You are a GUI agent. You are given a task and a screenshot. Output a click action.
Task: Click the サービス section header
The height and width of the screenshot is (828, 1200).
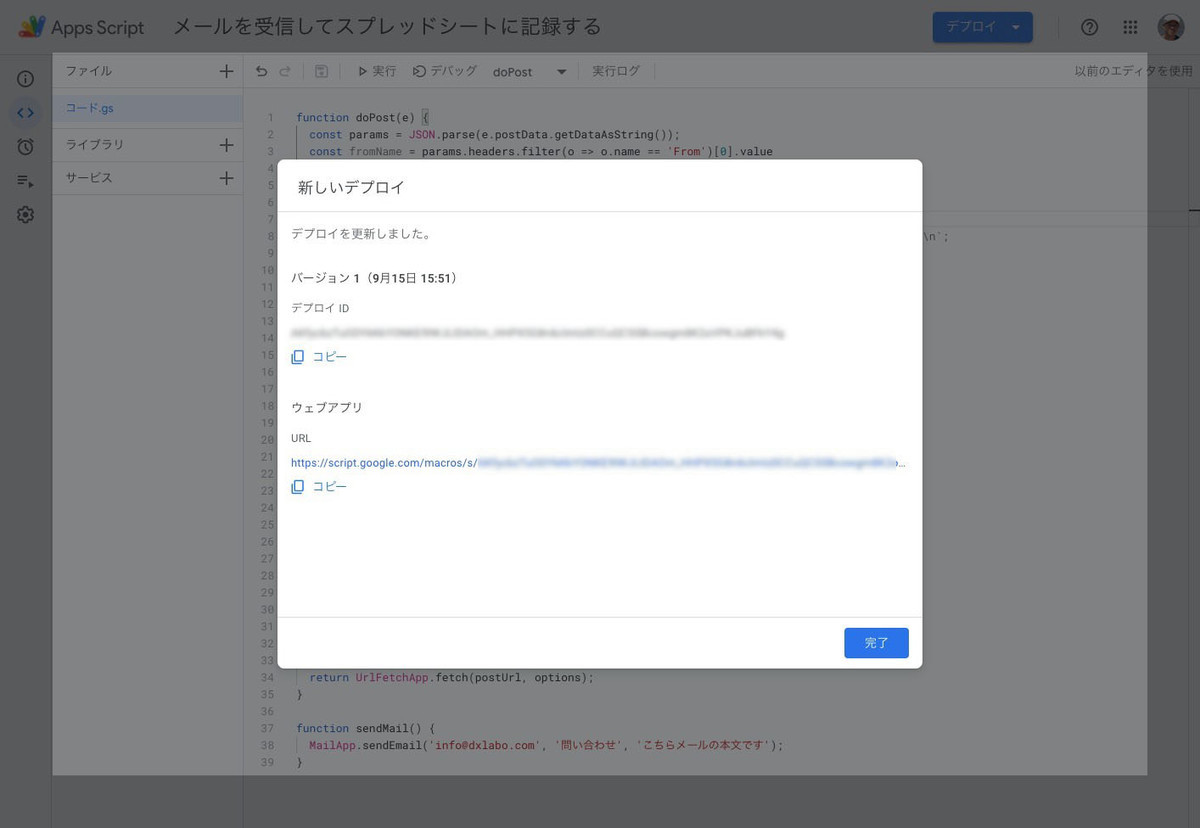pyautogui.click(x=89, y=178)
